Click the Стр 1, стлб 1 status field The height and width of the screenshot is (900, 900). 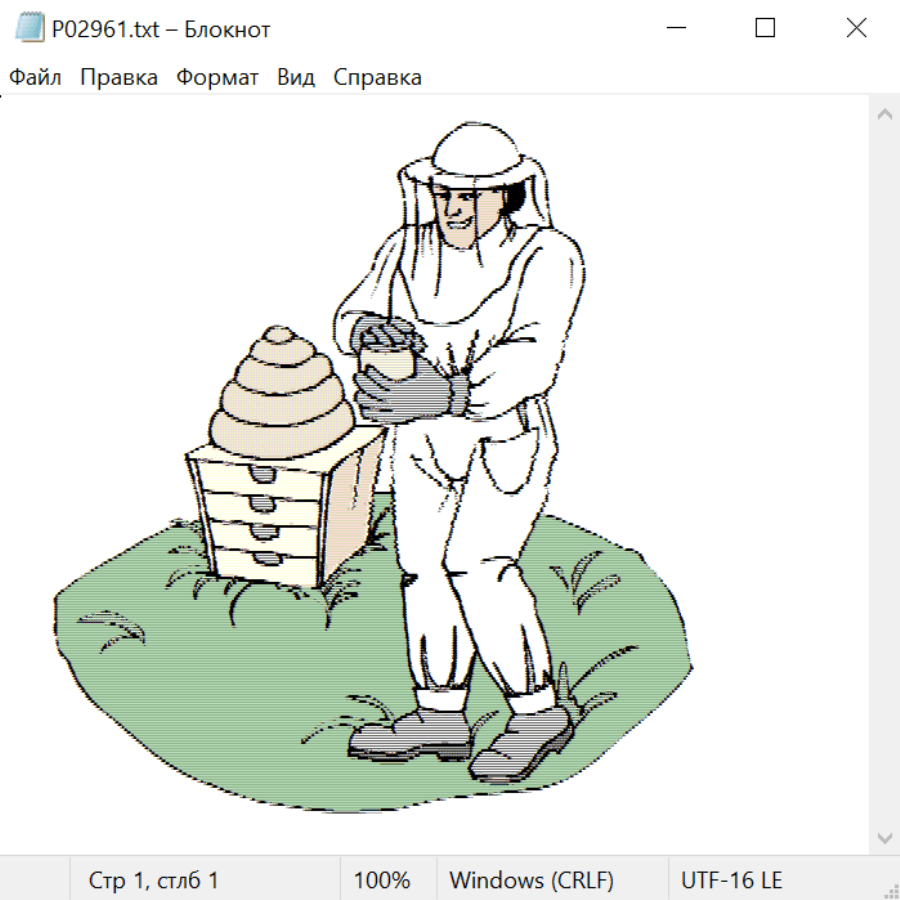(x=154, y=880)
